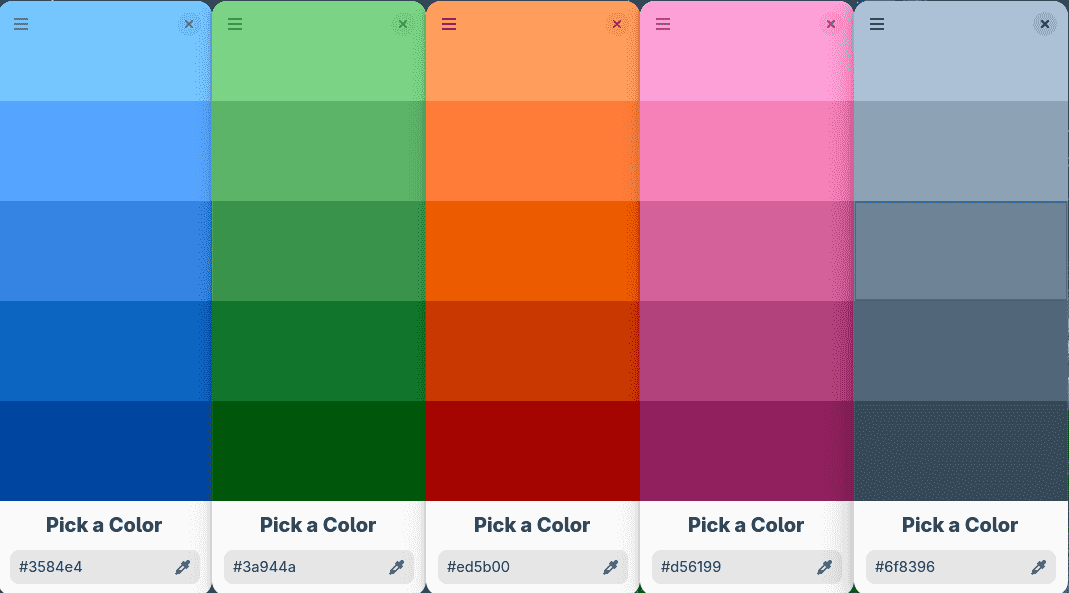Screen dimensions: 1069x593
Task: Show the menu in the pink panel
Action: pyautogui.click(x=663, y=24)
